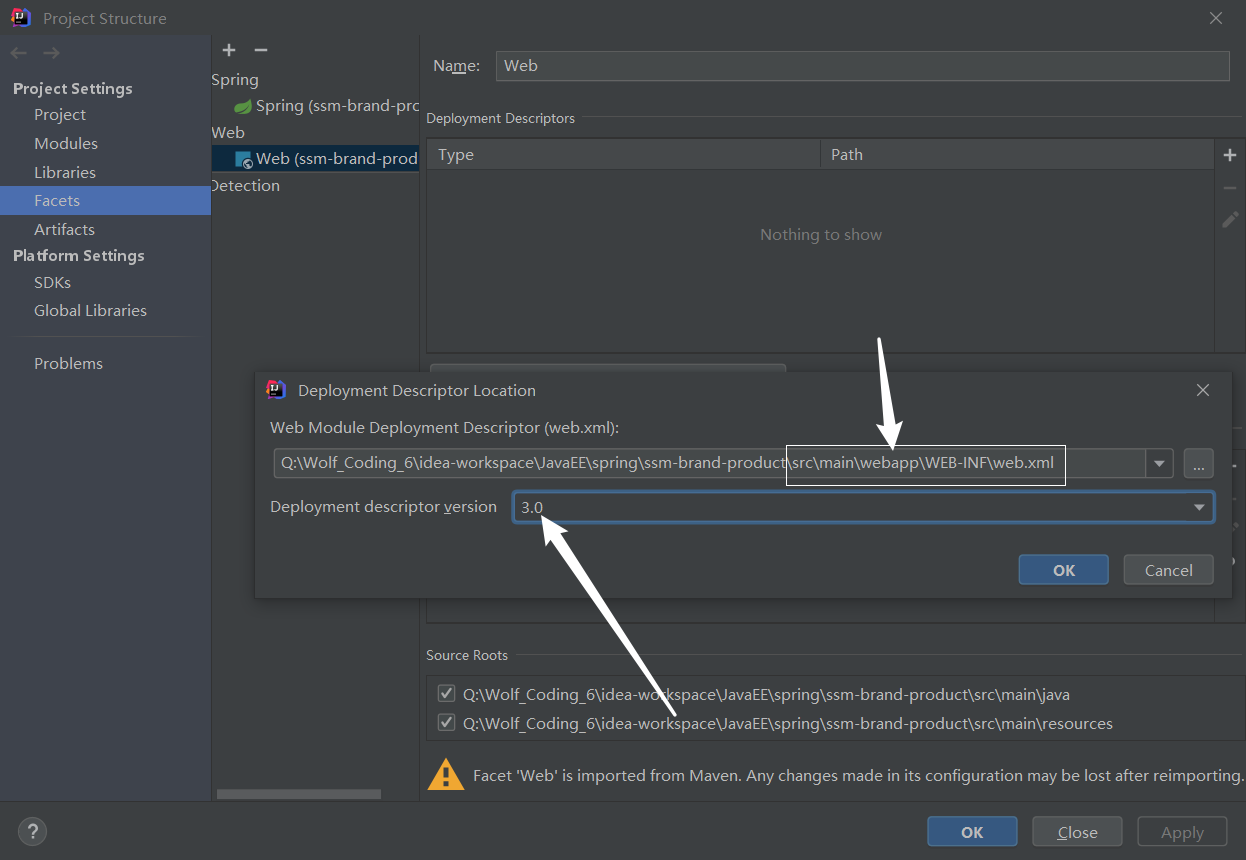Image resolution: width=1246 pixels, height=860 pixels.
Task: Browse for web.xml with ellipsis button
Action: coord(1199,463)
